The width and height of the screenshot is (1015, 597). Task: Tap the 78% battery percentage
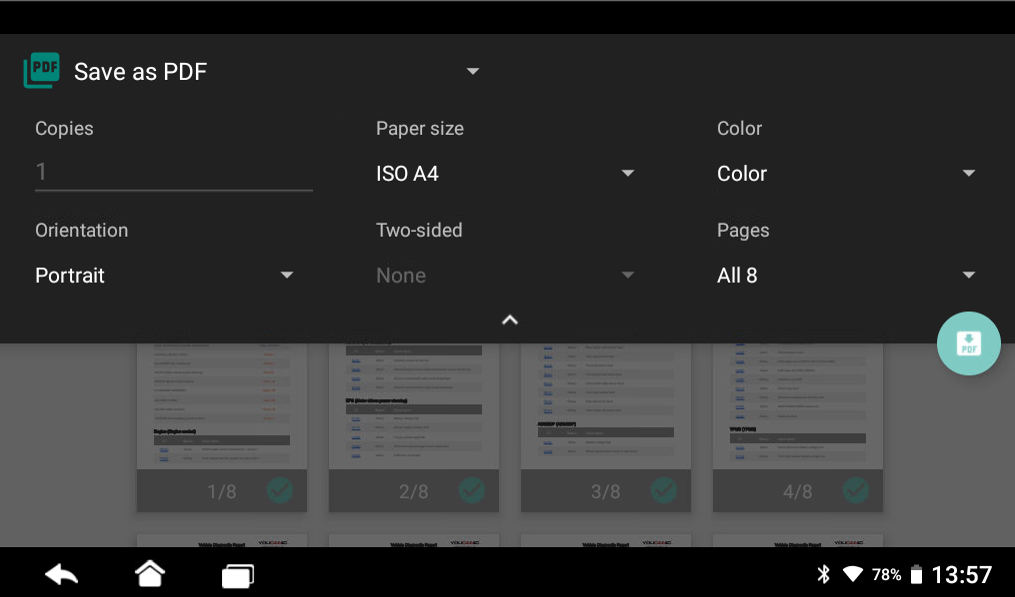[x=886, y=574]
